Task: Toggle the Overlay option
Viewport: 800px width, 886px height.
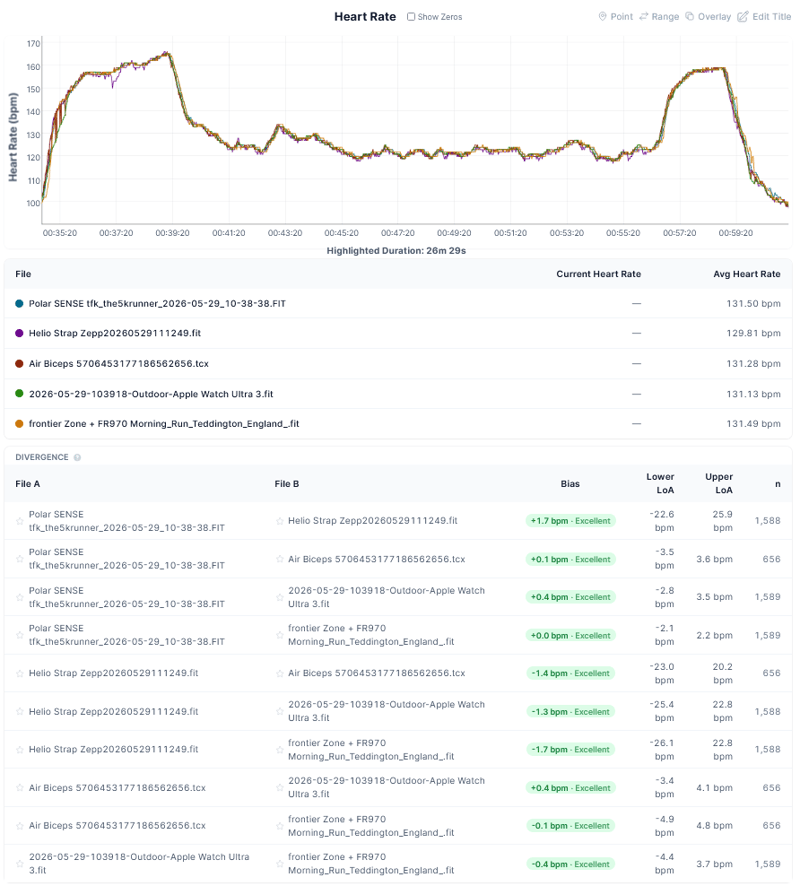Action: point(708,17)
